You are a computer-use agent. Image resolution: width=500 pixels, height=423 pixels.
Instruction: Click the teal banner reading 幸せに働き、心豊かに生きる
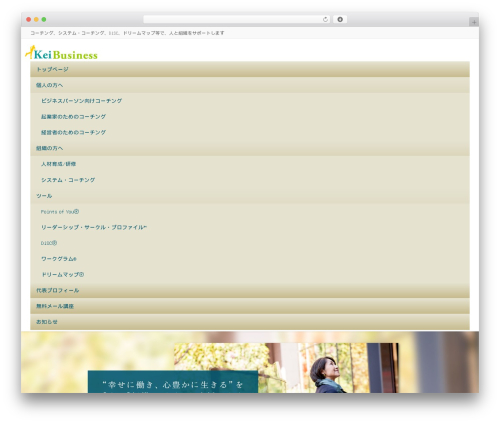173,382
